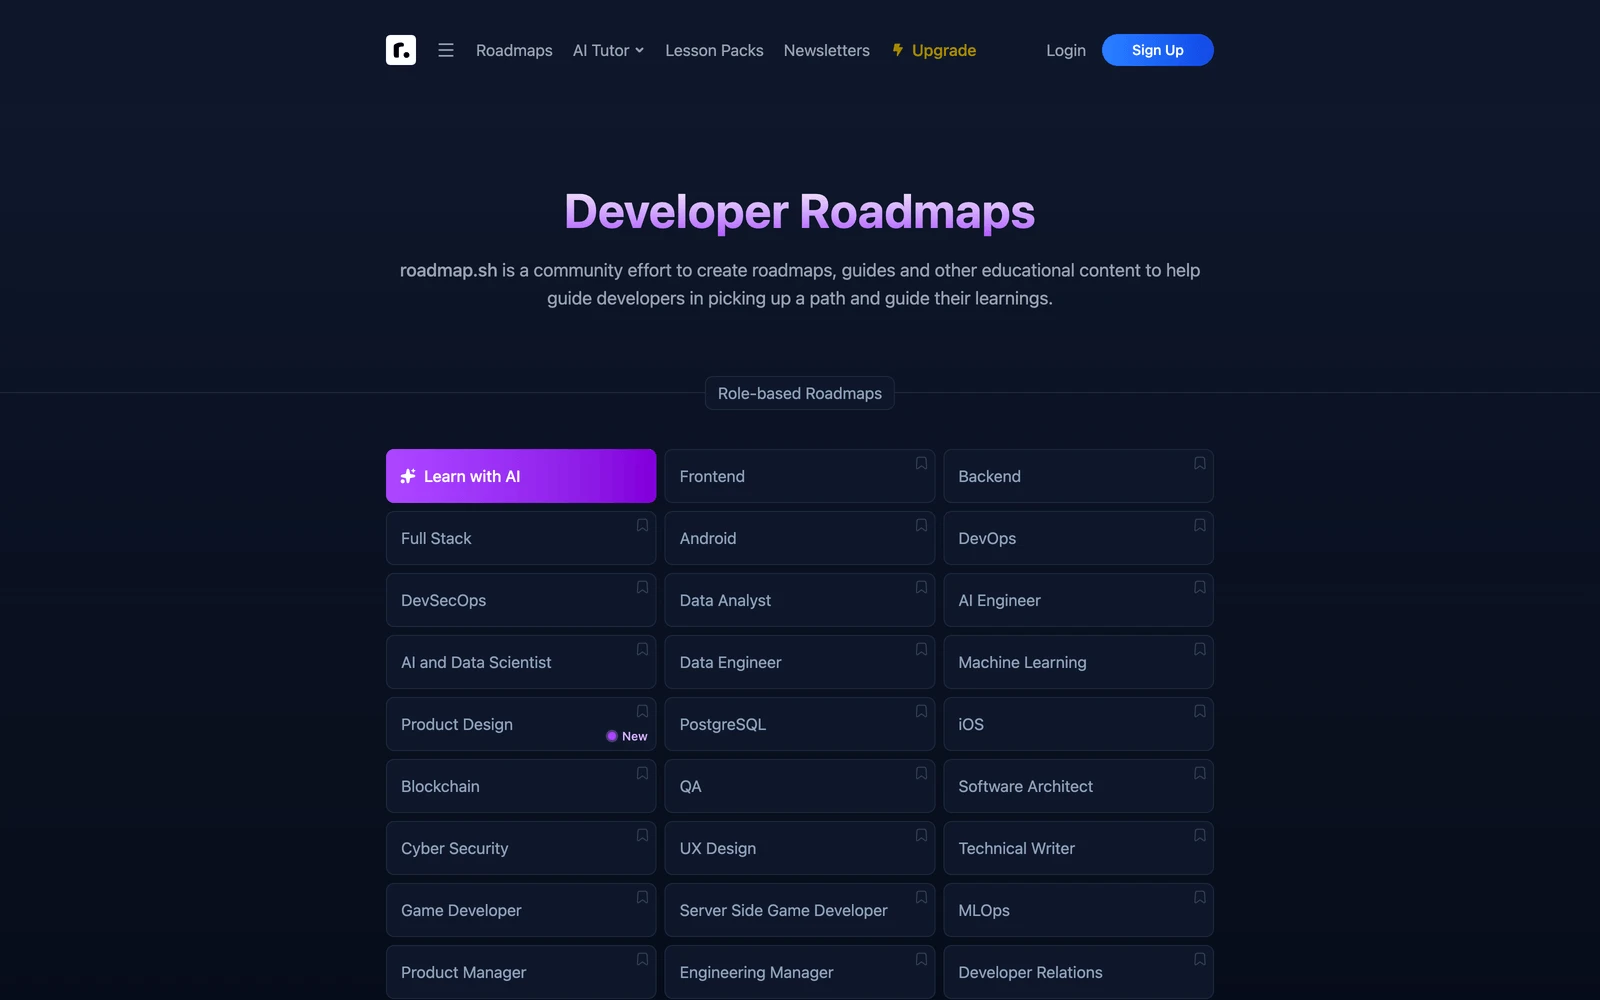Open the PostgreSQL roadmap

click(x=800, y=724)
